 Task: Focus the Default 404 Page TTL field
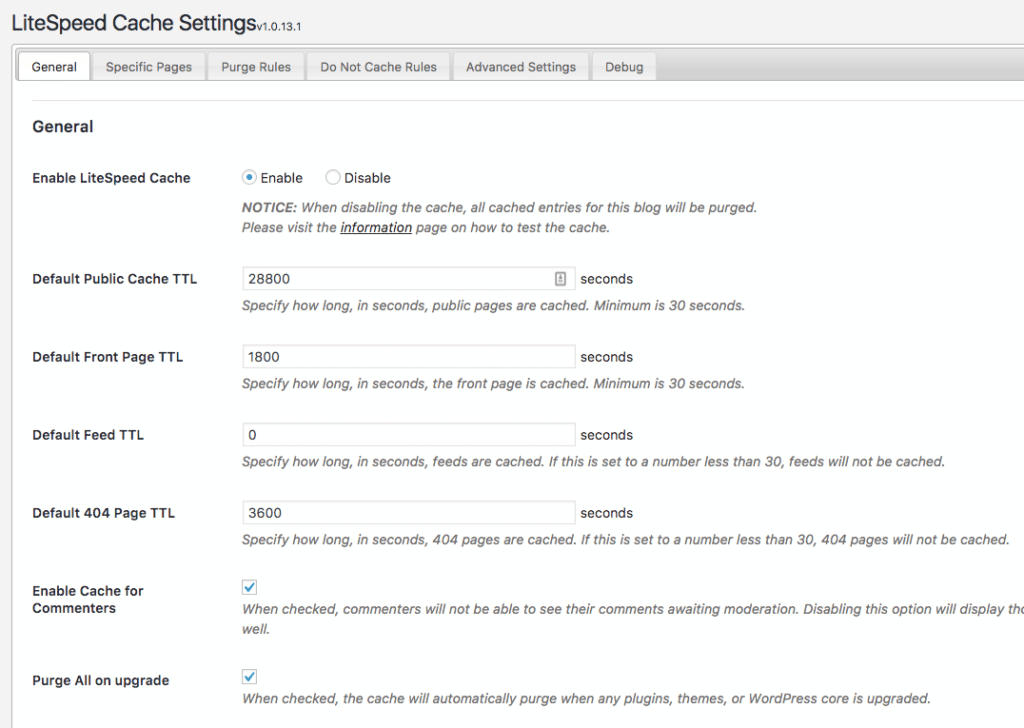click(x=408, y=513)
